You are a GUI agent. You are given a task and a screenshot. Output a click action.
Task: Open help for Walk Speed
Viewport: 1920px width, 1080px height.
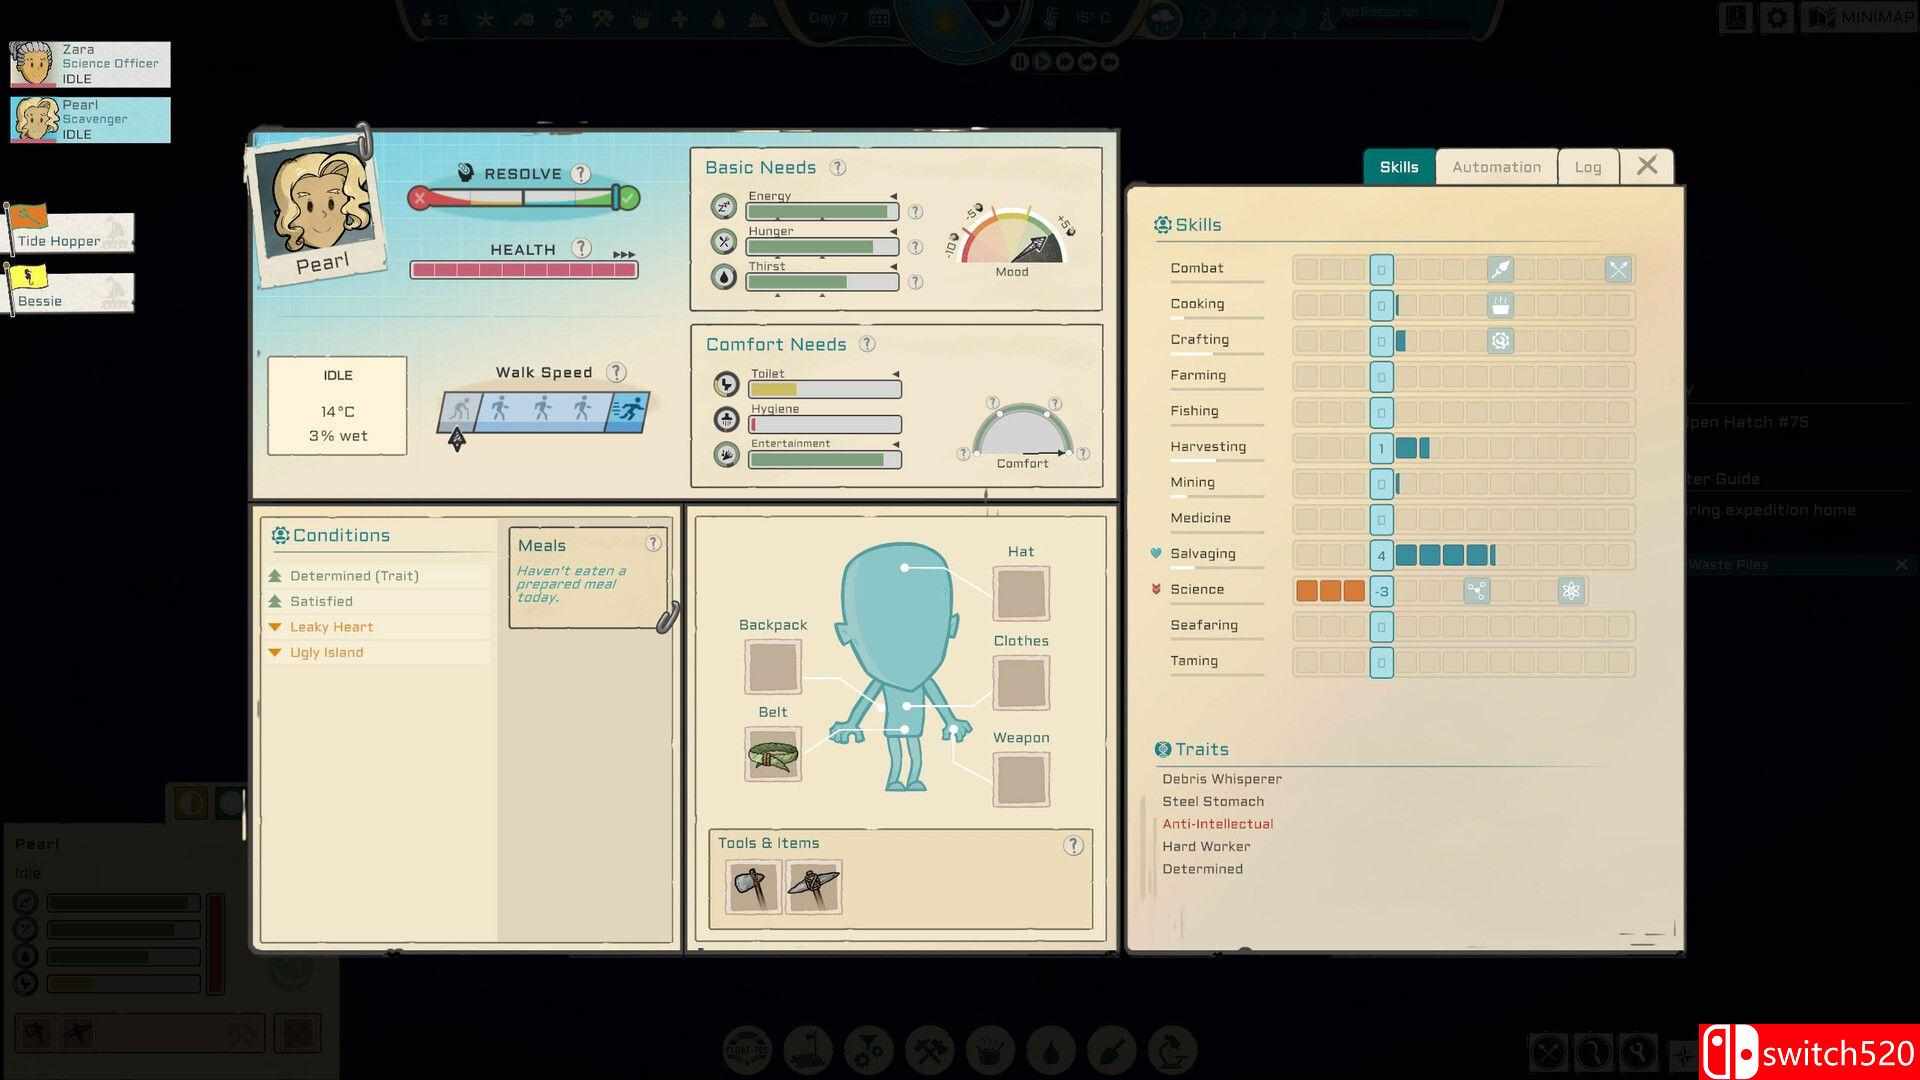coord(616,373)
